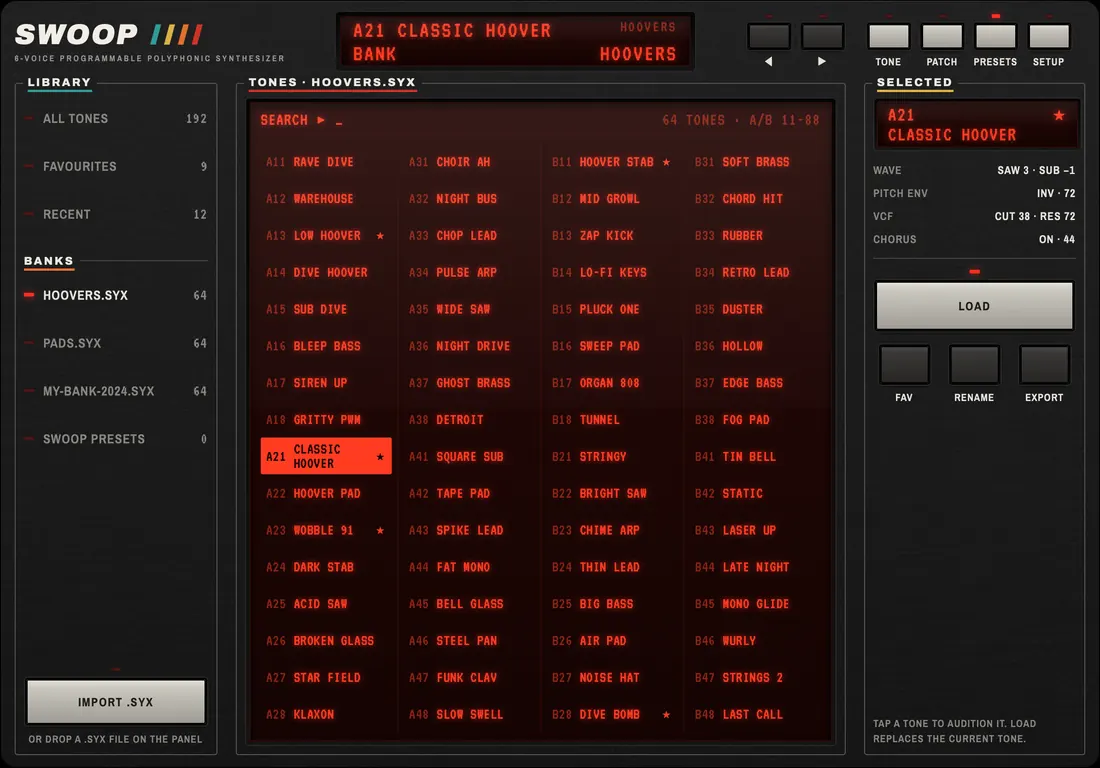Open the SETUP mode button

click(x=1049, y=36)
